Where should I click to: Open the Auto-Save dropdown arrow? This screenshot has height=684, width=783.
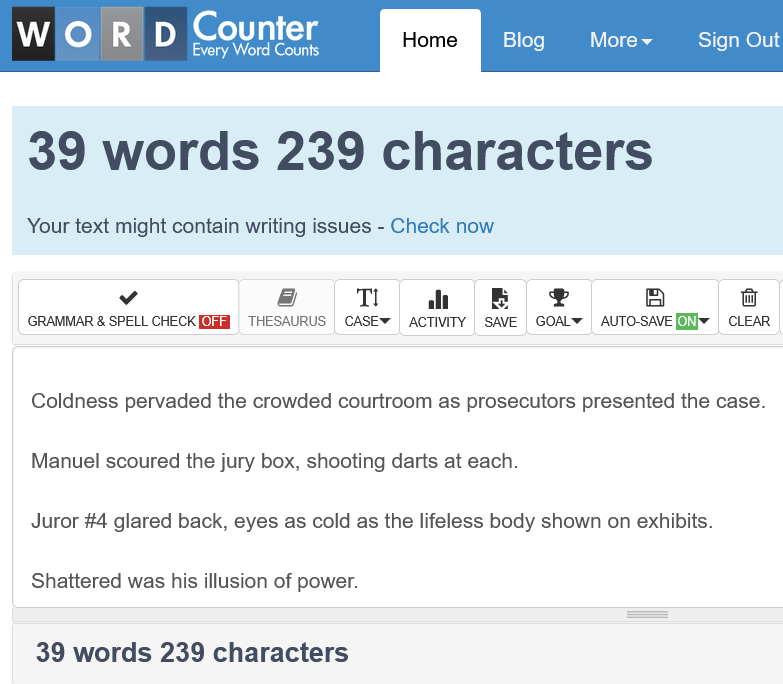coord(704,322)
